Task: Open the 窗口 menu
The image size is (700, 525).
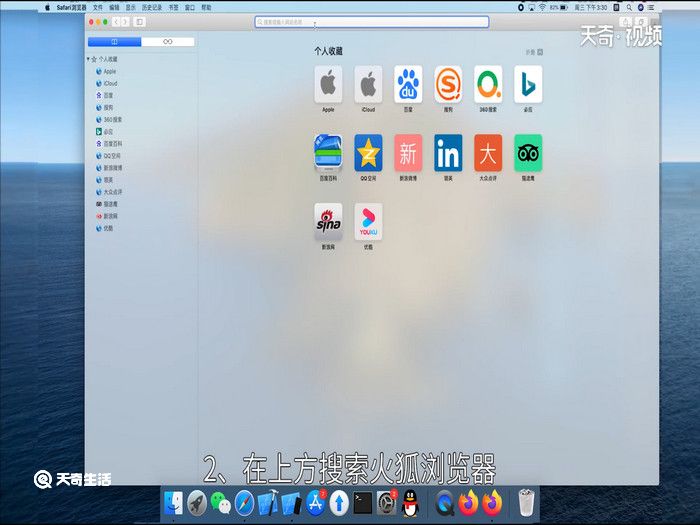Action: click(x=190, y=8)
